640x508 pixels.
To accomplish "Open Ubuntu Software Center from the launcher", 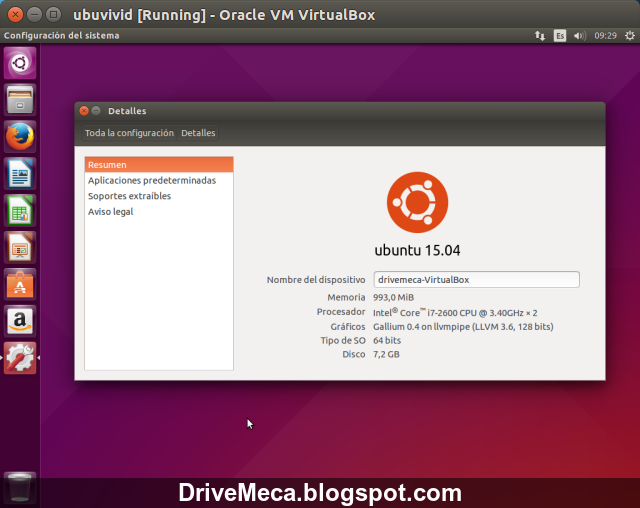I will [x=20, y=284].
